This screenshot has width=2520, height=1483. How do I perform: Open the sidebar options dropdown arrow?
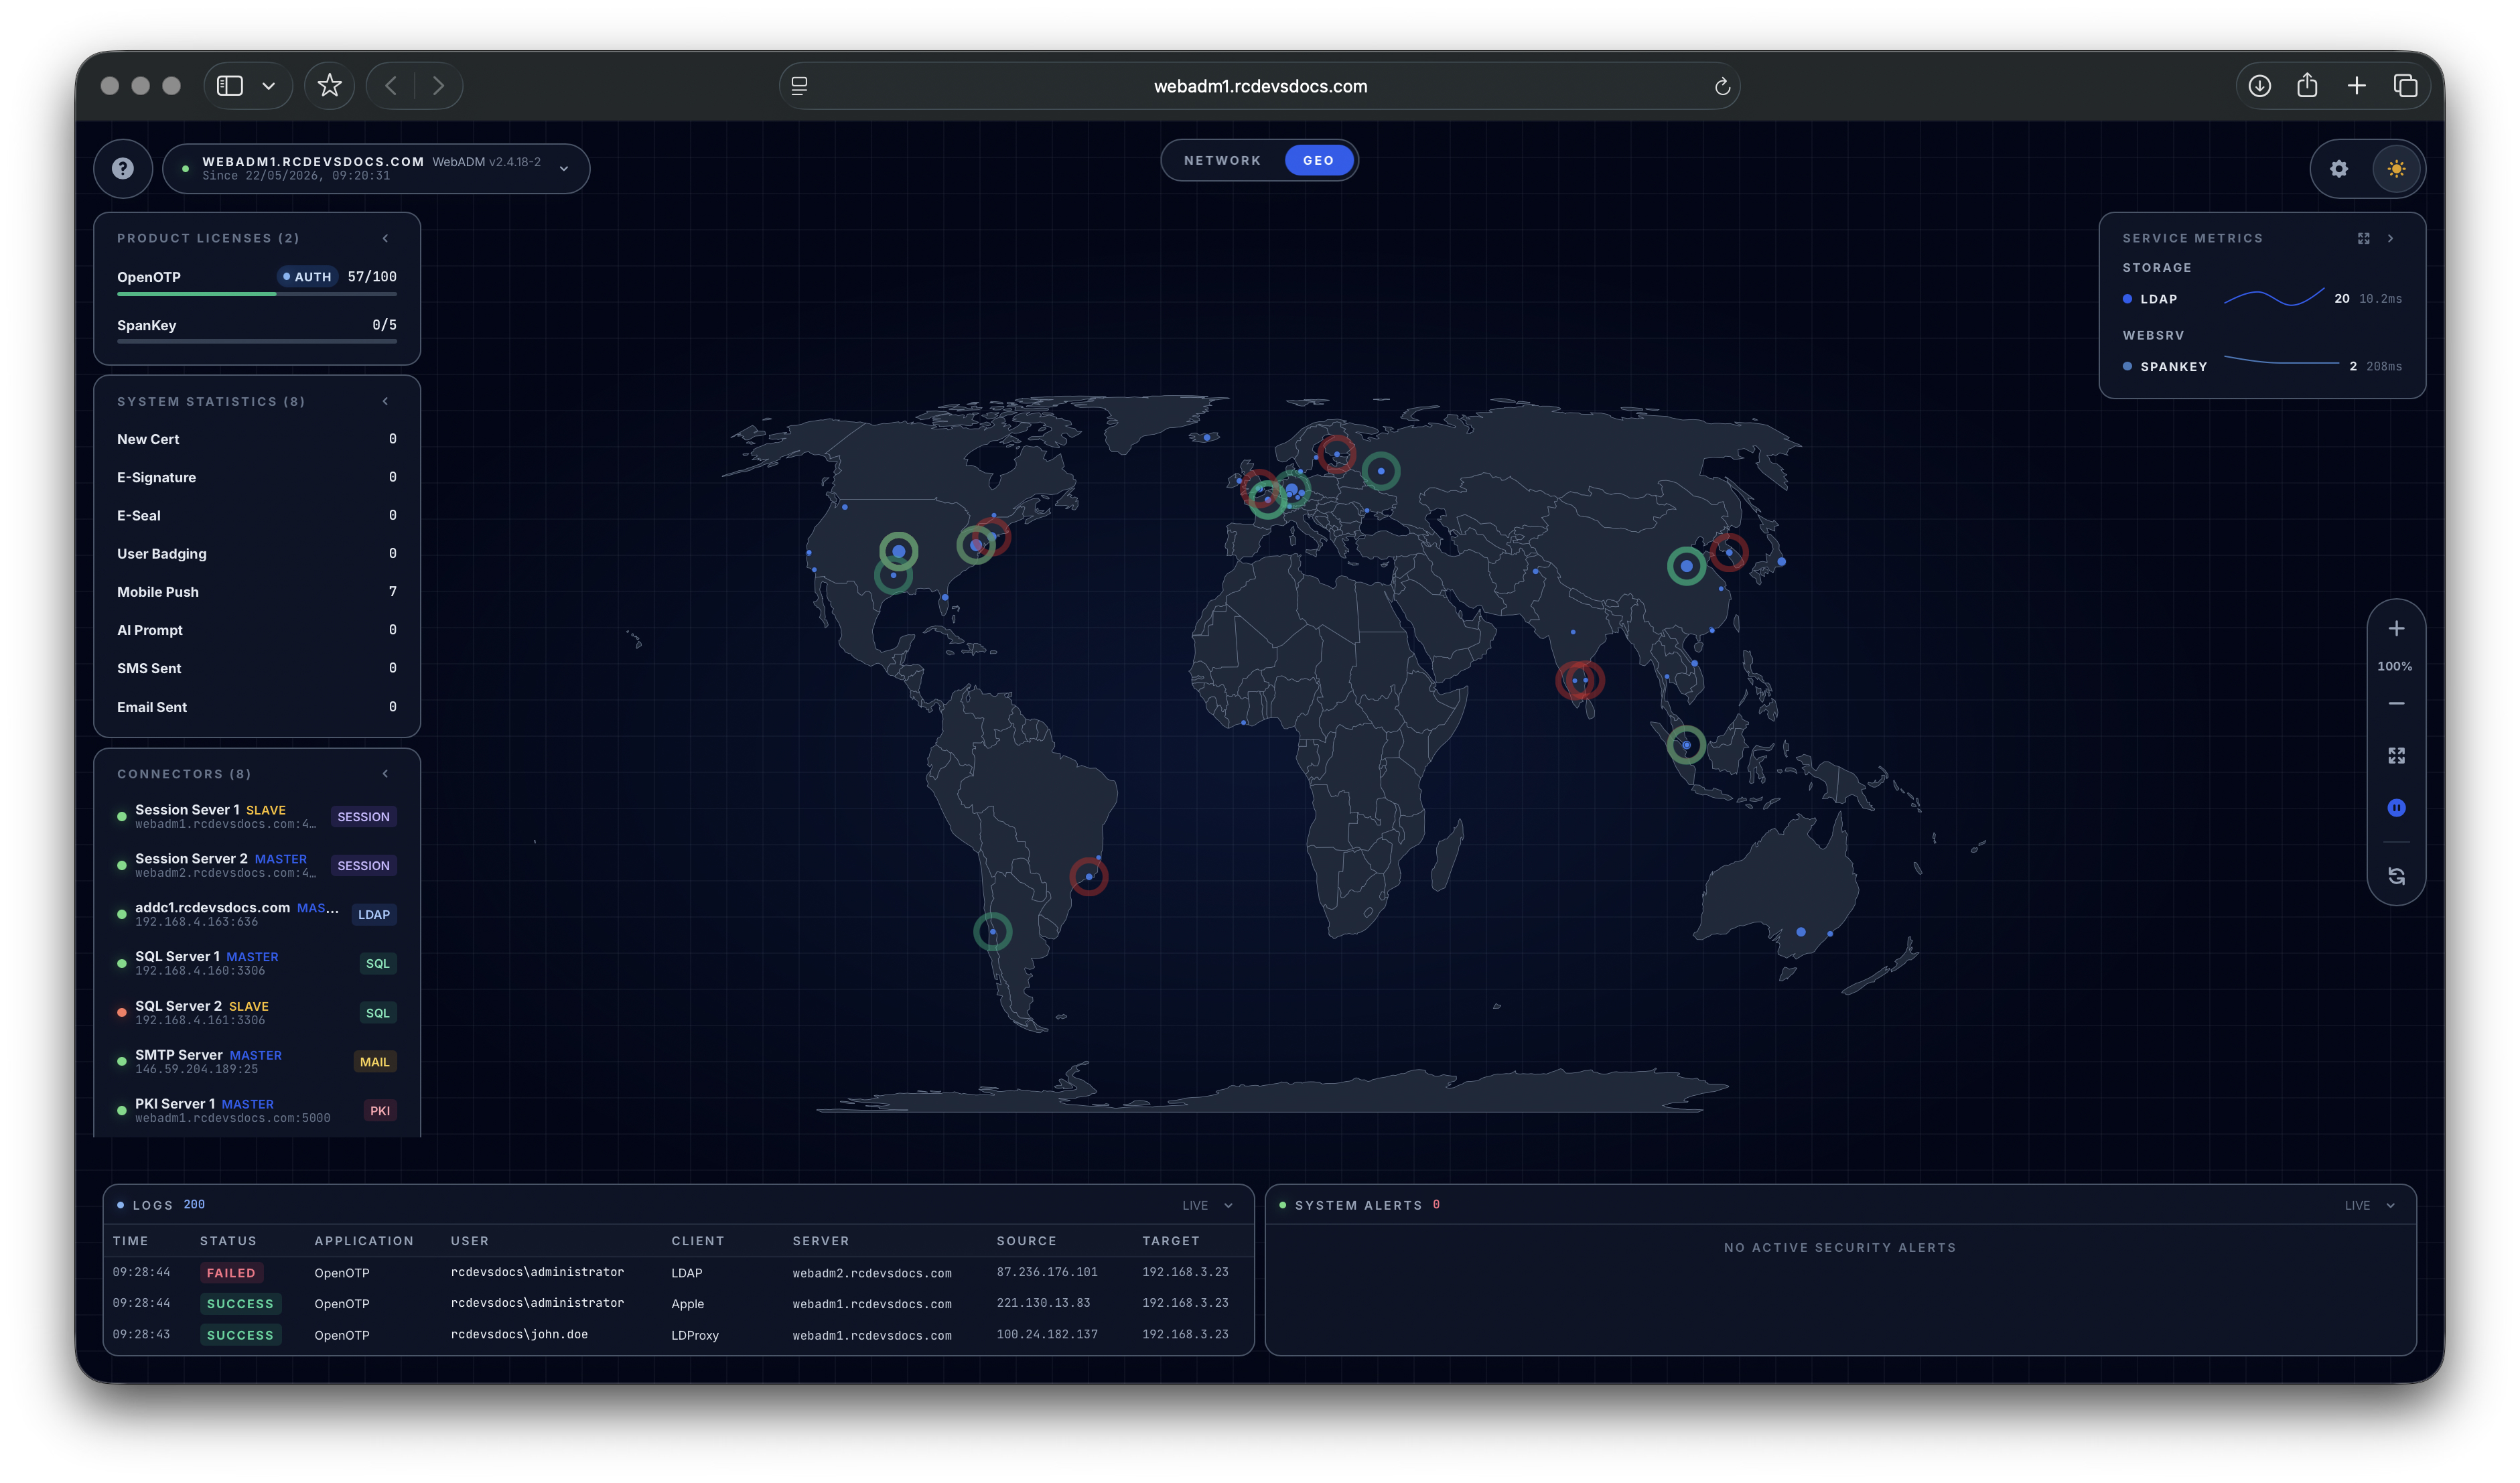[x=268, y=86]
